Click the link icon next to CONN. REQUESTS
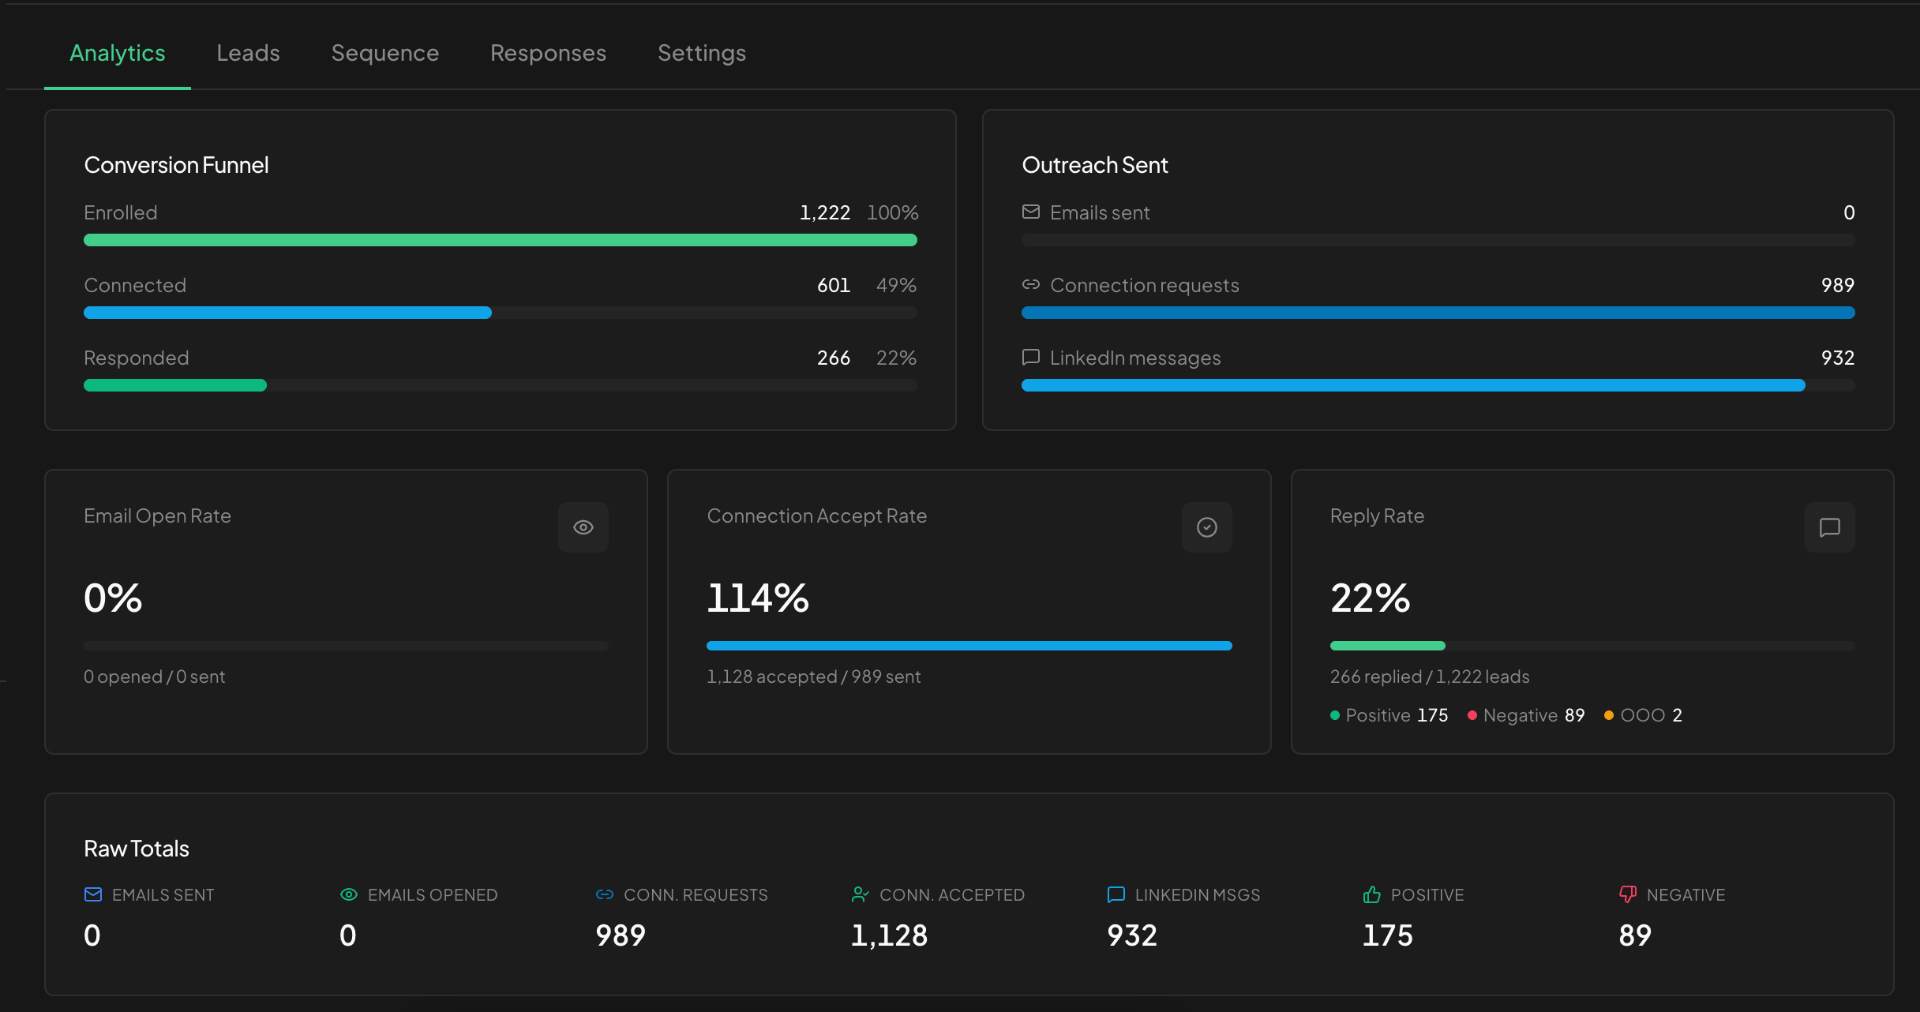 click(x=605, y=894)
